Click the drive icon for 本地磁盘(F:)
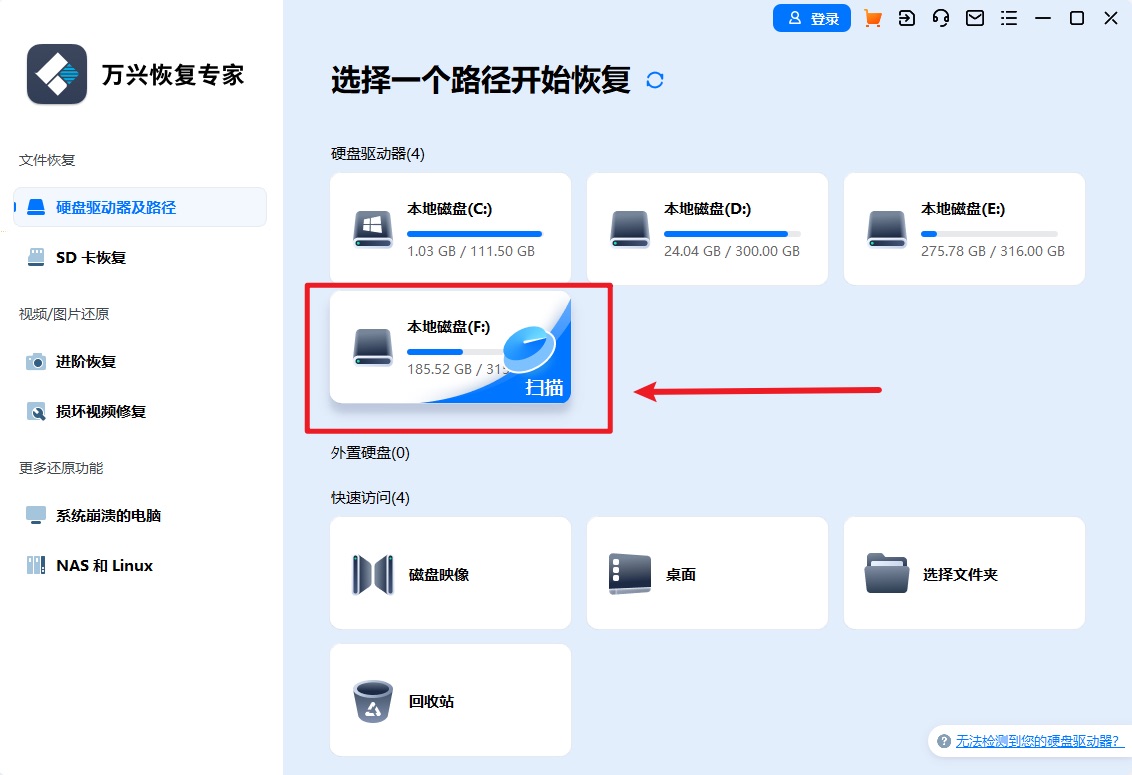 [373, 347]
